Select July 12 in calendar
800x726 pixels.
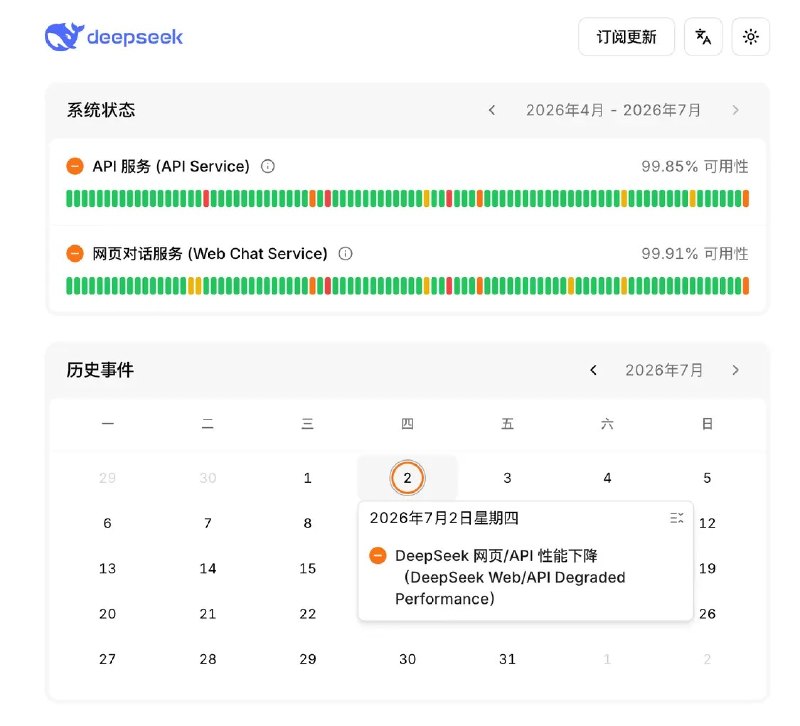tap(707, 523)
